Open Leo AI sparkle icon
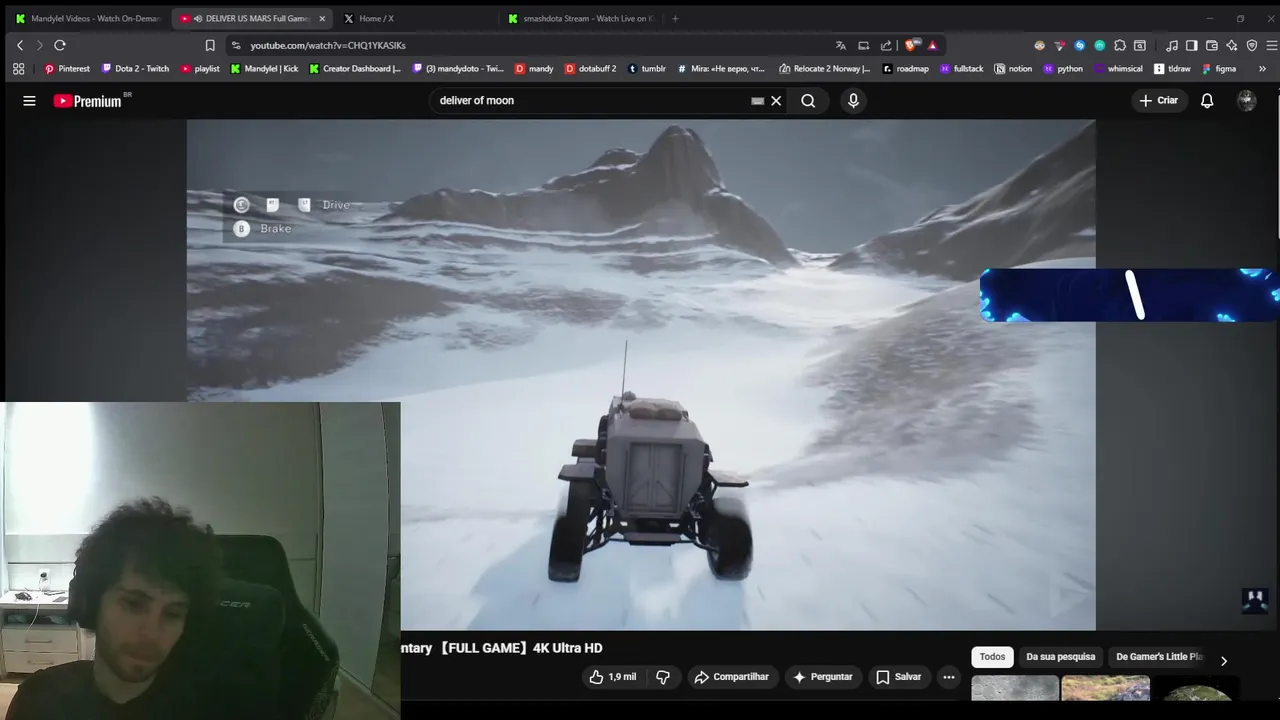 (x=1232, y=45)
